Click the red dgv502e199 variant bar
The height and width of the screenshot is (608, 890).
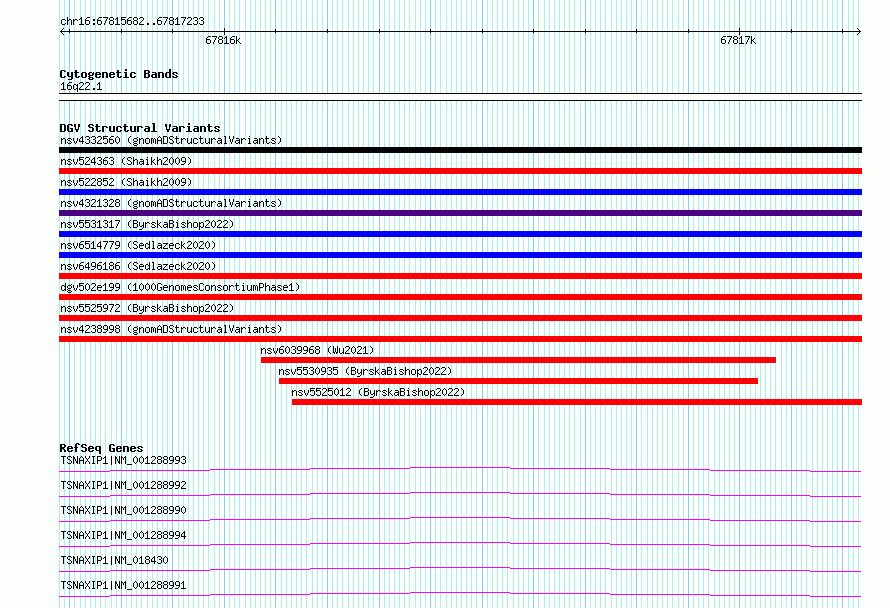(460, 297)
